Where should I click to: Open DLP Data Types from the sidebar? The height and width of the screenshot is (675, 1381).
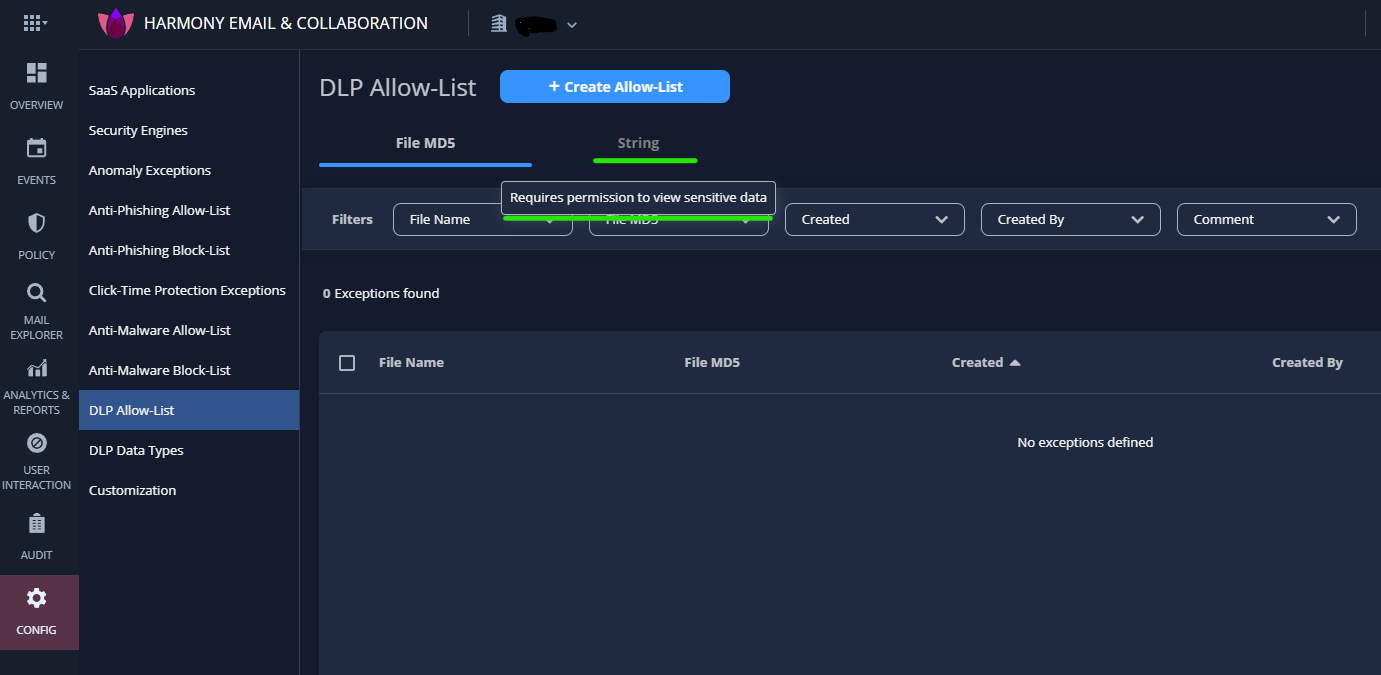coord(136,450)
